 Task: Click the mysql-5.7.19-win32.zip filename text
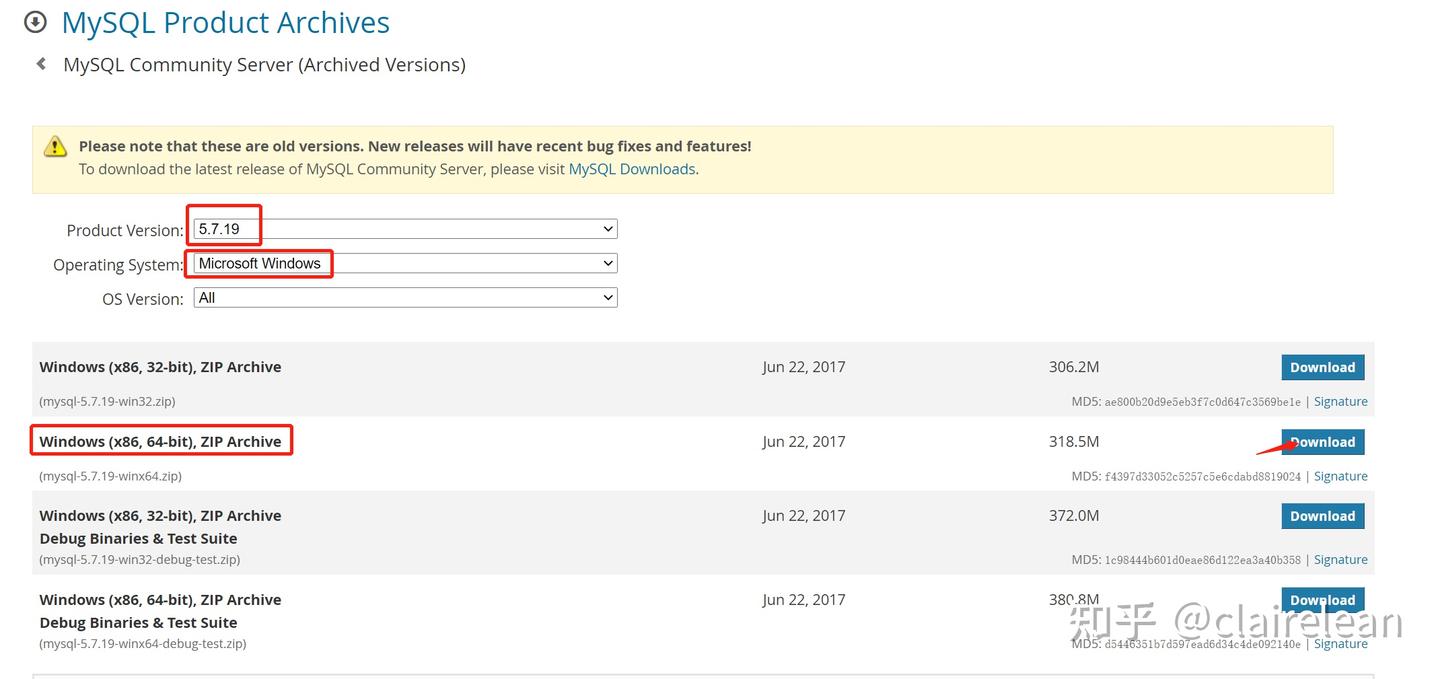[x=107, y=401]
